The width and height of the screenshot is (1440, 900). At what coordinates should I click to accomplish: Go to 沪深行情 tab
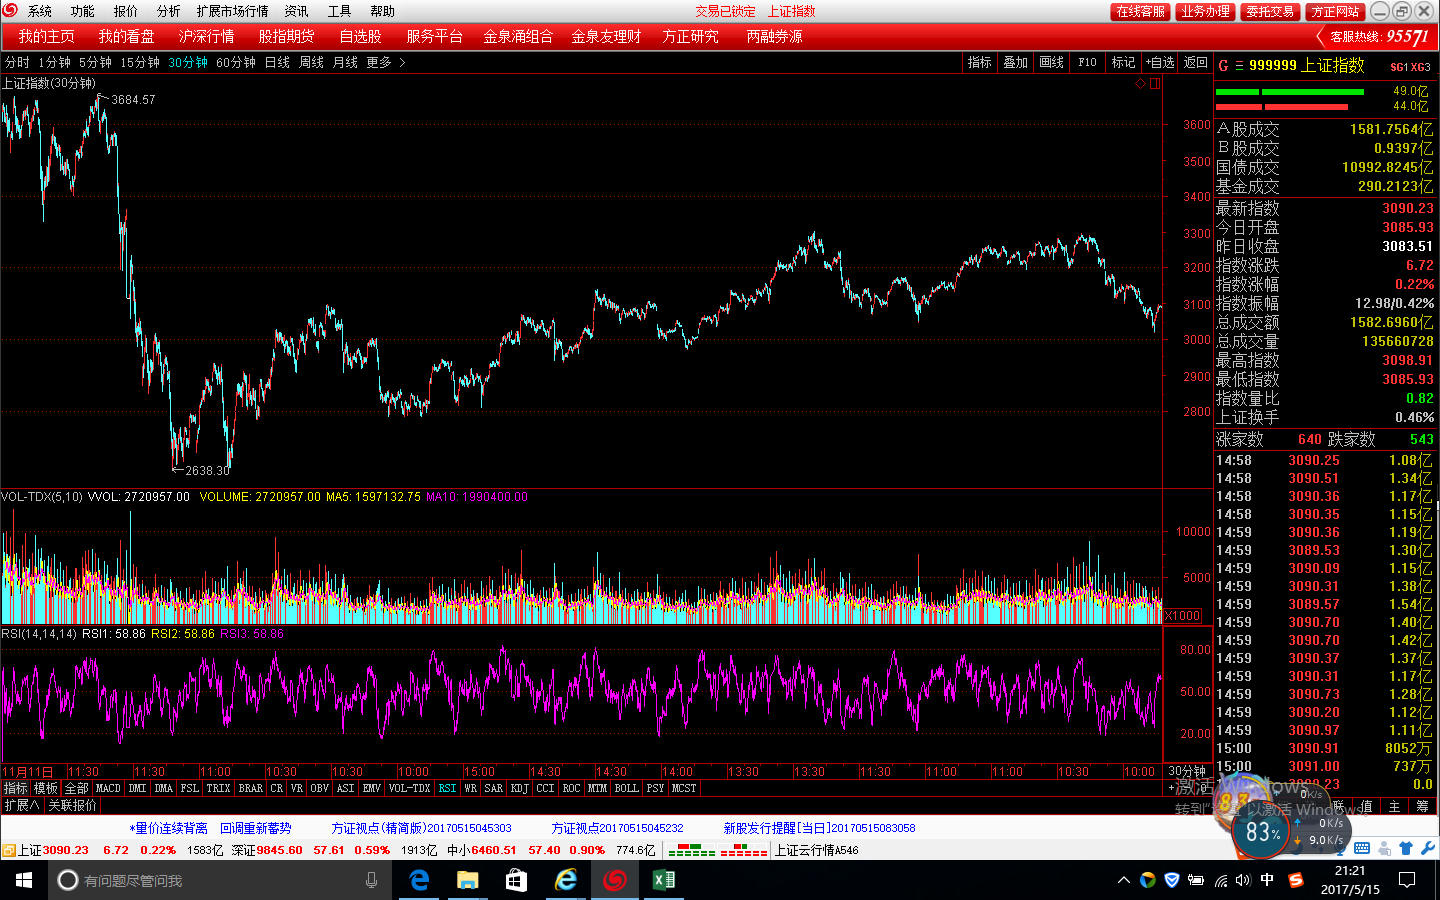click(x=207, y=36)
